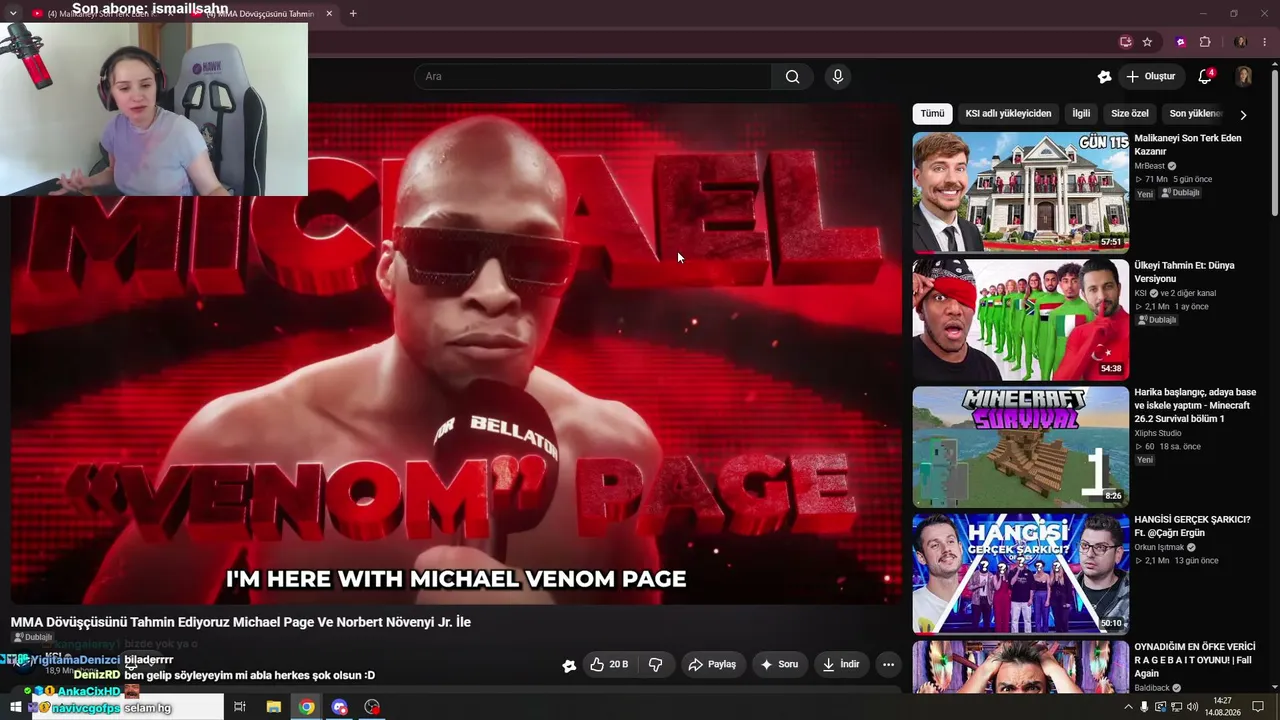Open Malikaneyi Son Terk Eden thumbnail

point(1020,192)
